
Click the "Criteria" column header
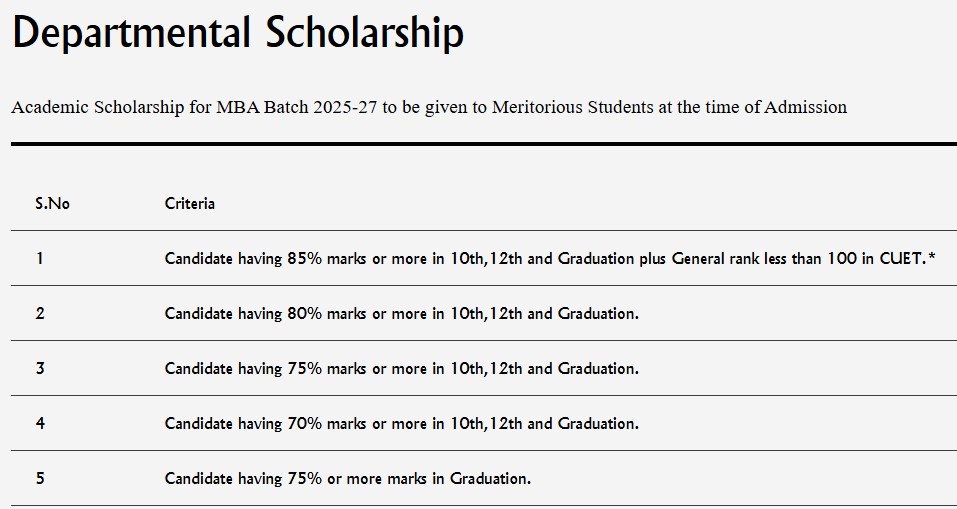click(190, 203)
